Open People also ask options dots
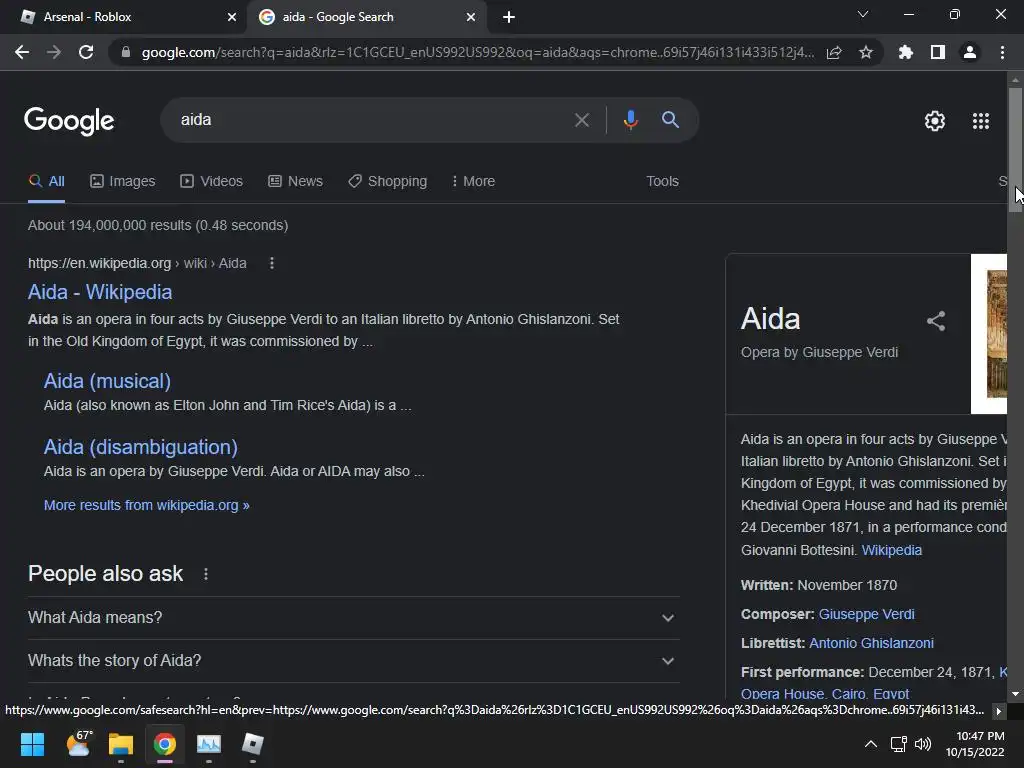This screenshot has width=1024, height=768. point(206,574)
